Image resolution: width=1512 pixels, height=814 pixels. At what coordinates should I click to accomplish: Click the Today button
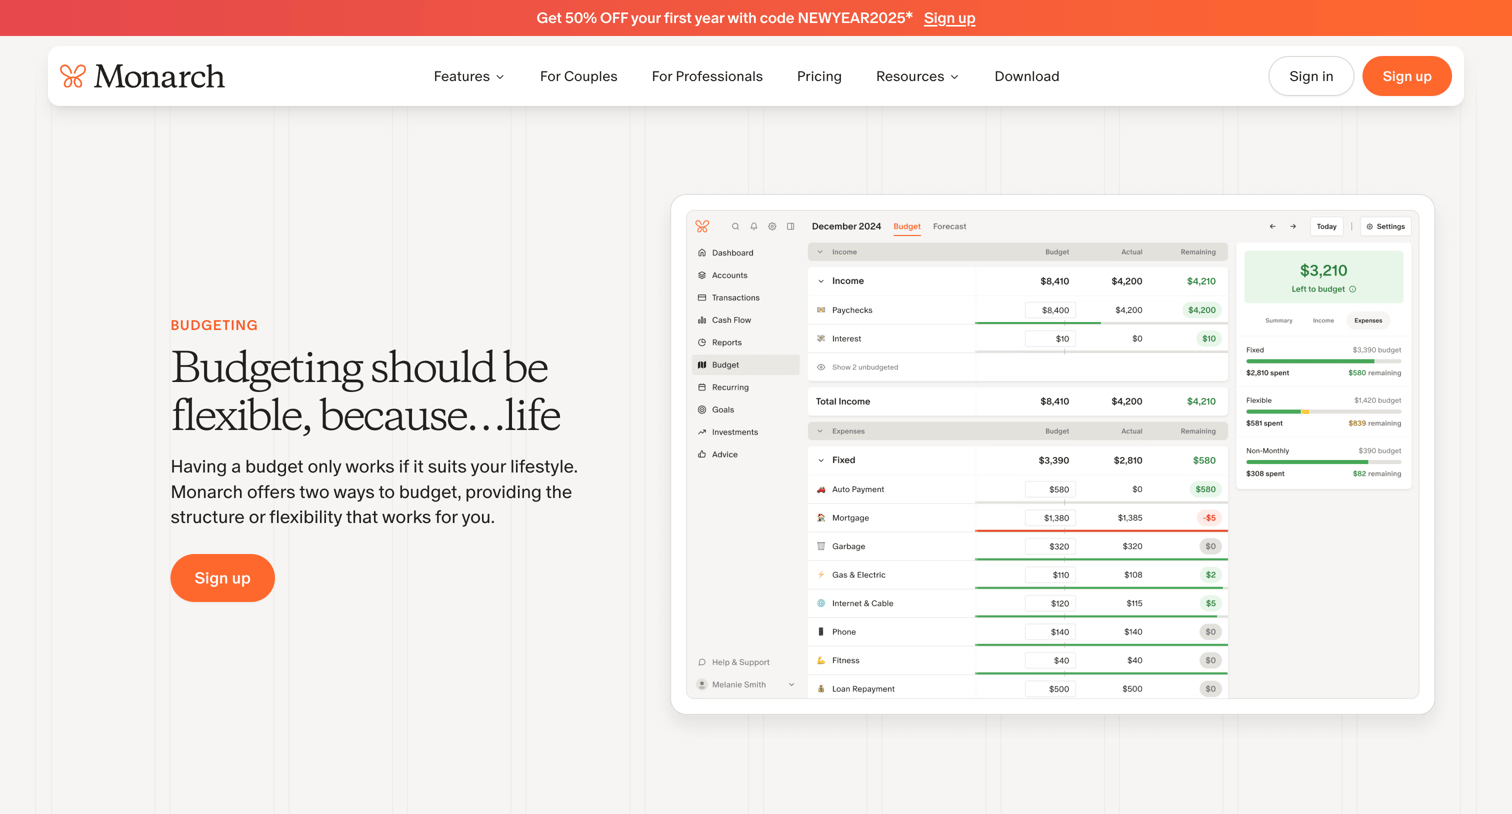click(1326, 227)
